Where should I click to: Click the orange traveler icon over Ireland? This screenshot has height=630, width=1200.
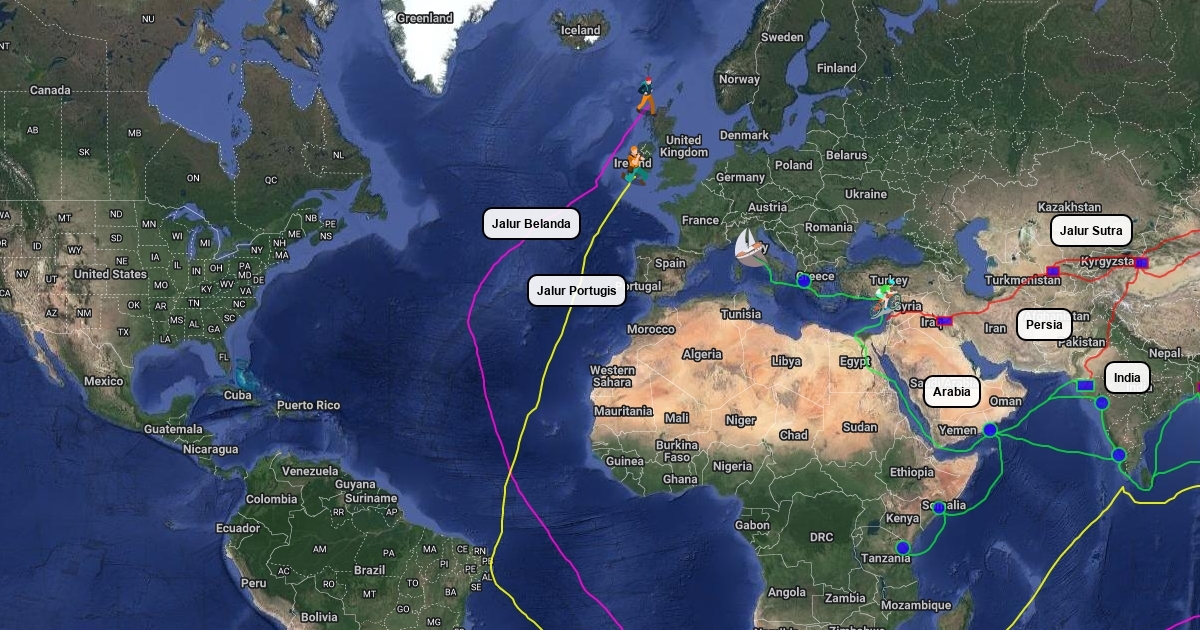pos(634,165)
